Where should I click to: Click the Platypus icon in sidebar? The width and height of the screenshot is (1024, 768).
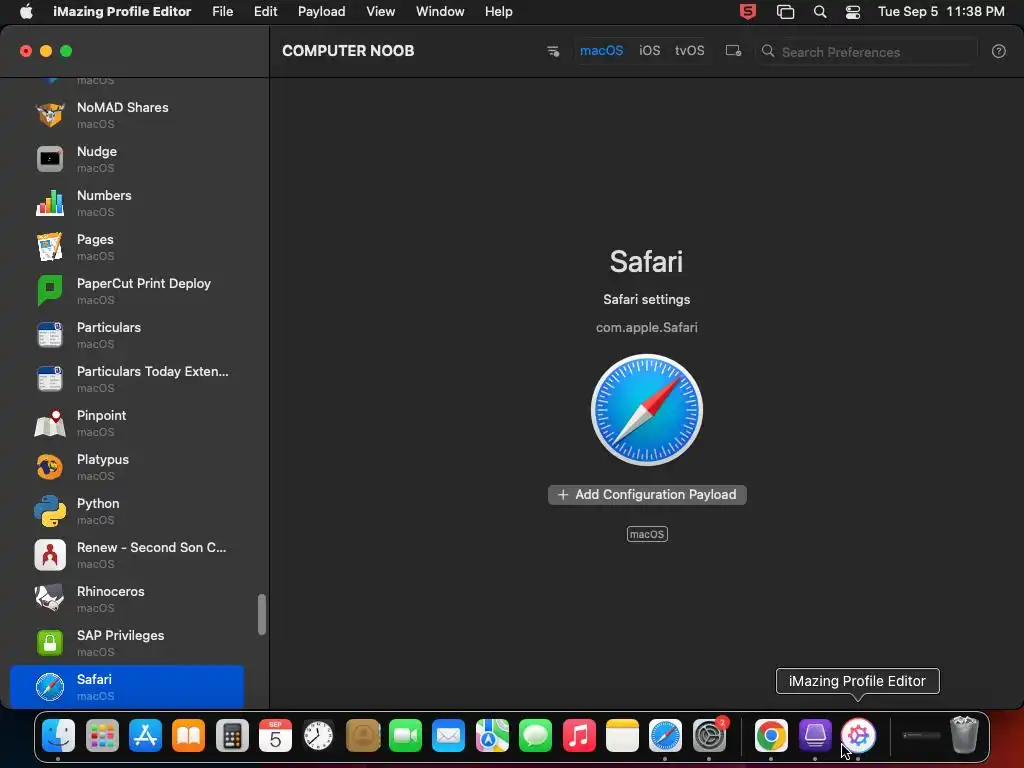(50, 467)
